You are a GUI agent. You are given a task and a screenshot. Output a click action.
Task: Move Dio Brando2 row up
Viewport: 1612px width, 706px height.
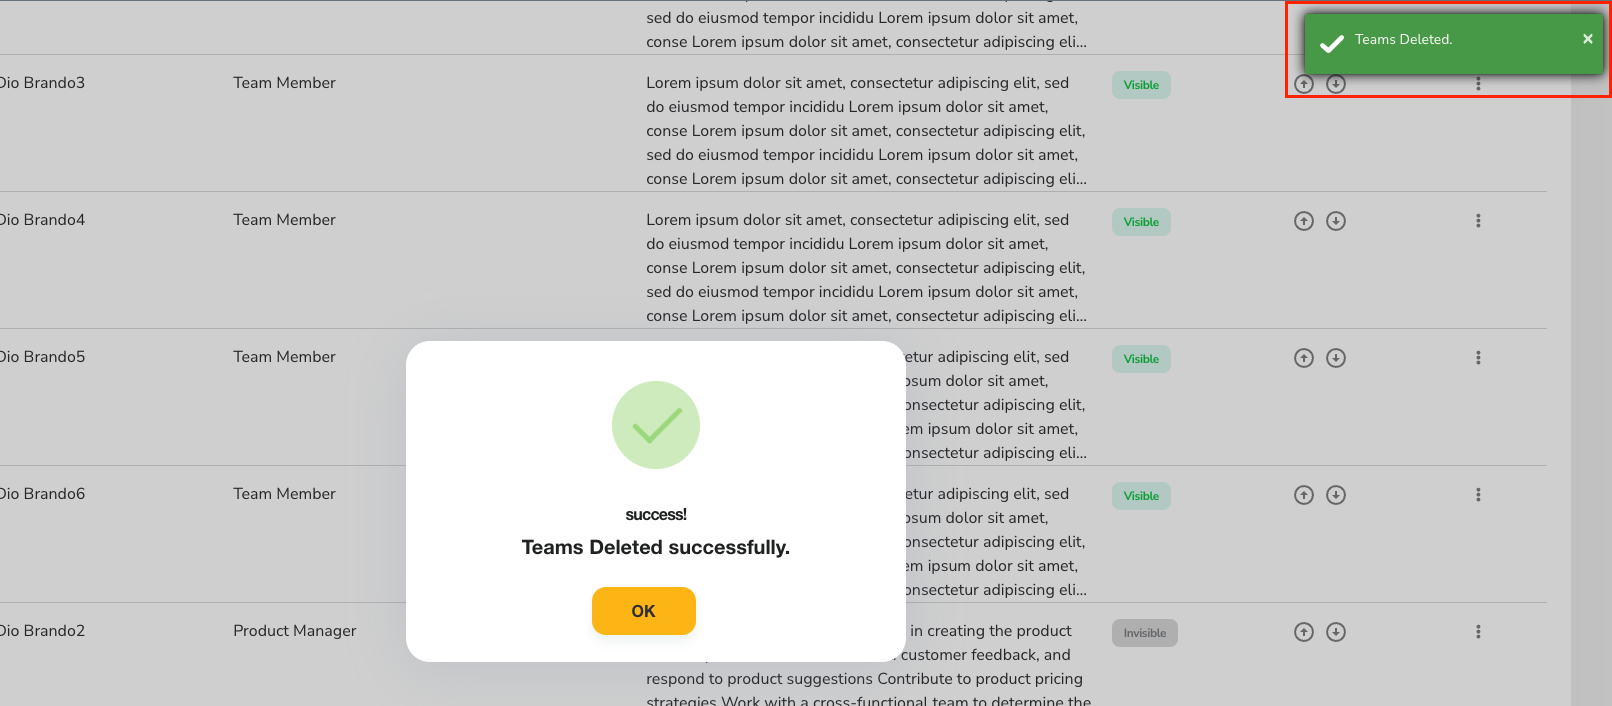tap(1303, 632)
